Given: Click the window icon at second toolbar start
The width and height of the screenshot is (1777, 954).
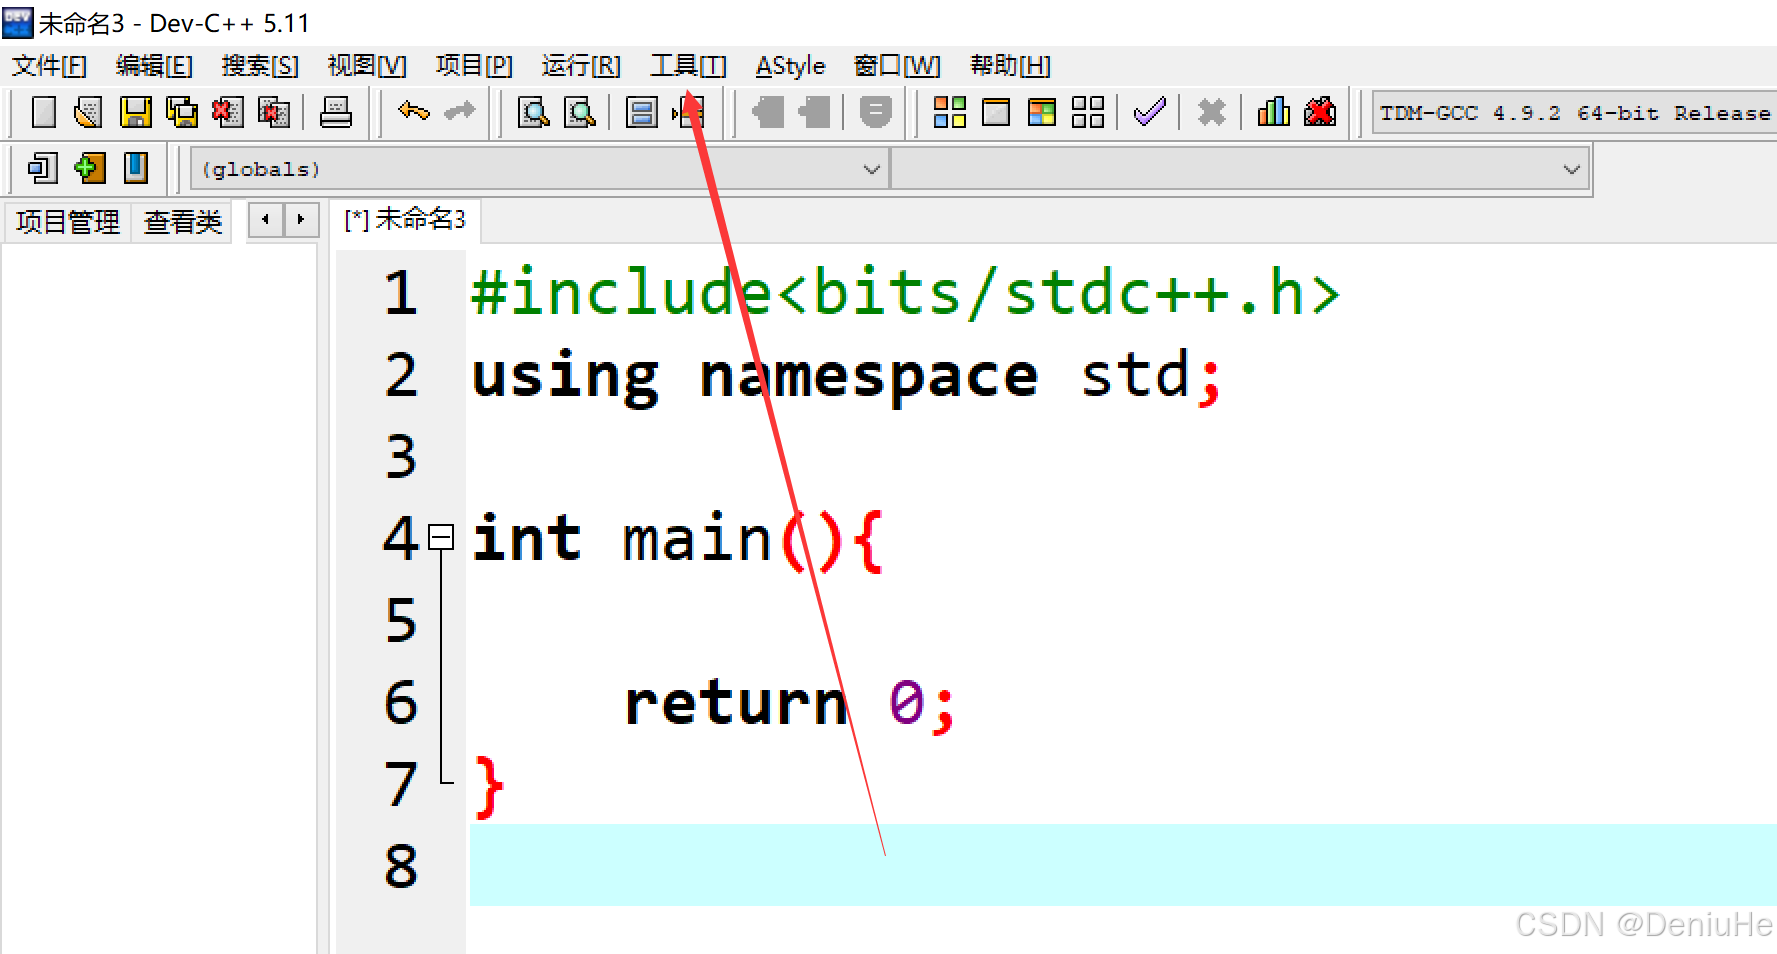Looking at the screenshot, I should [43, 168].
